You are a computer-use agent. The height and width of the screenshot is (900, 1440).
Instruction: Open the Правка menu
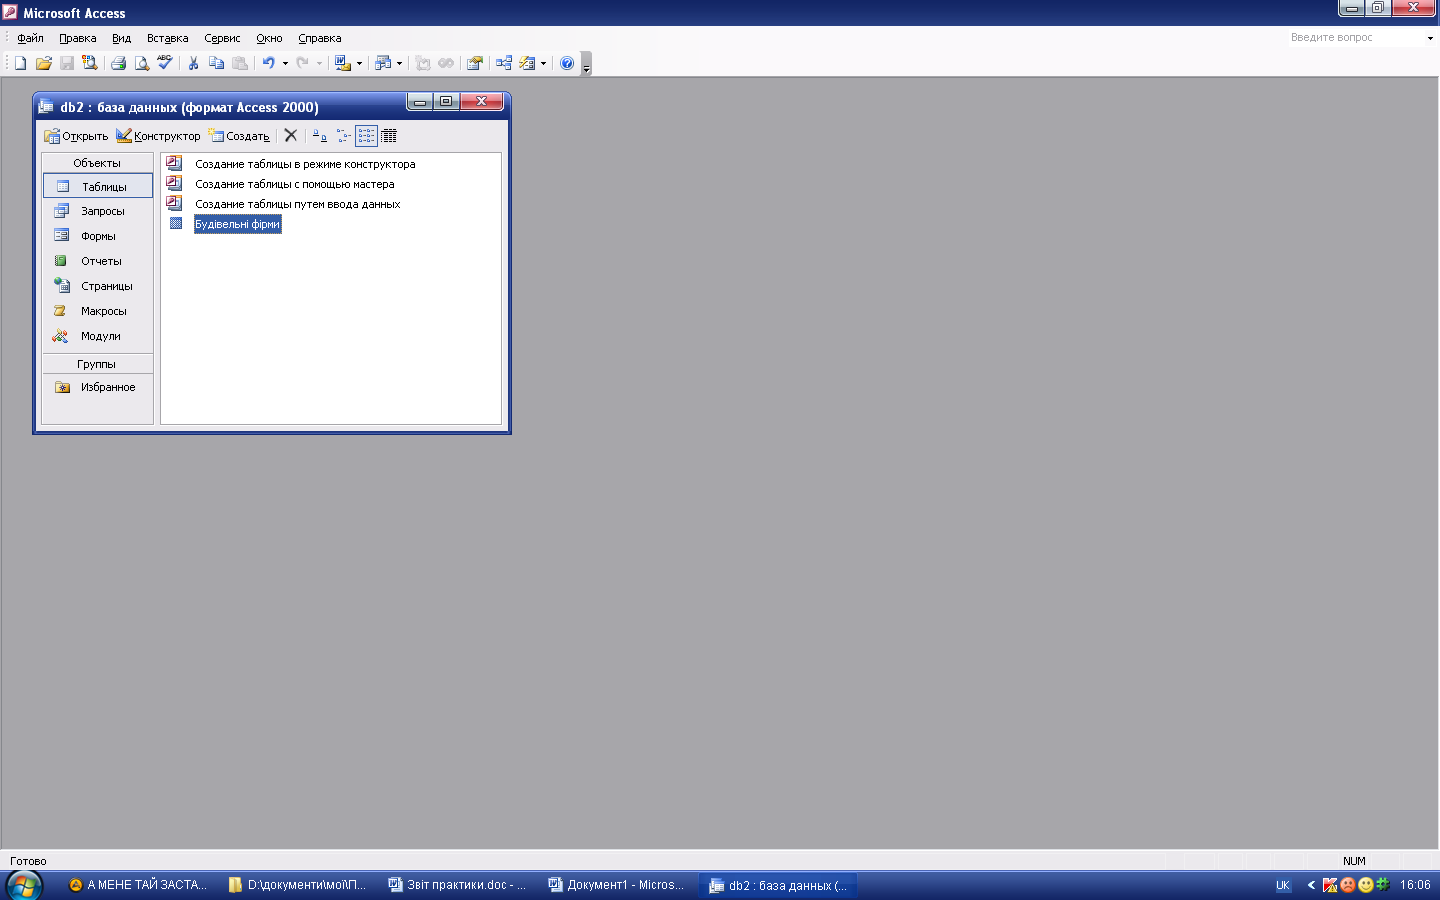[78, 38]
